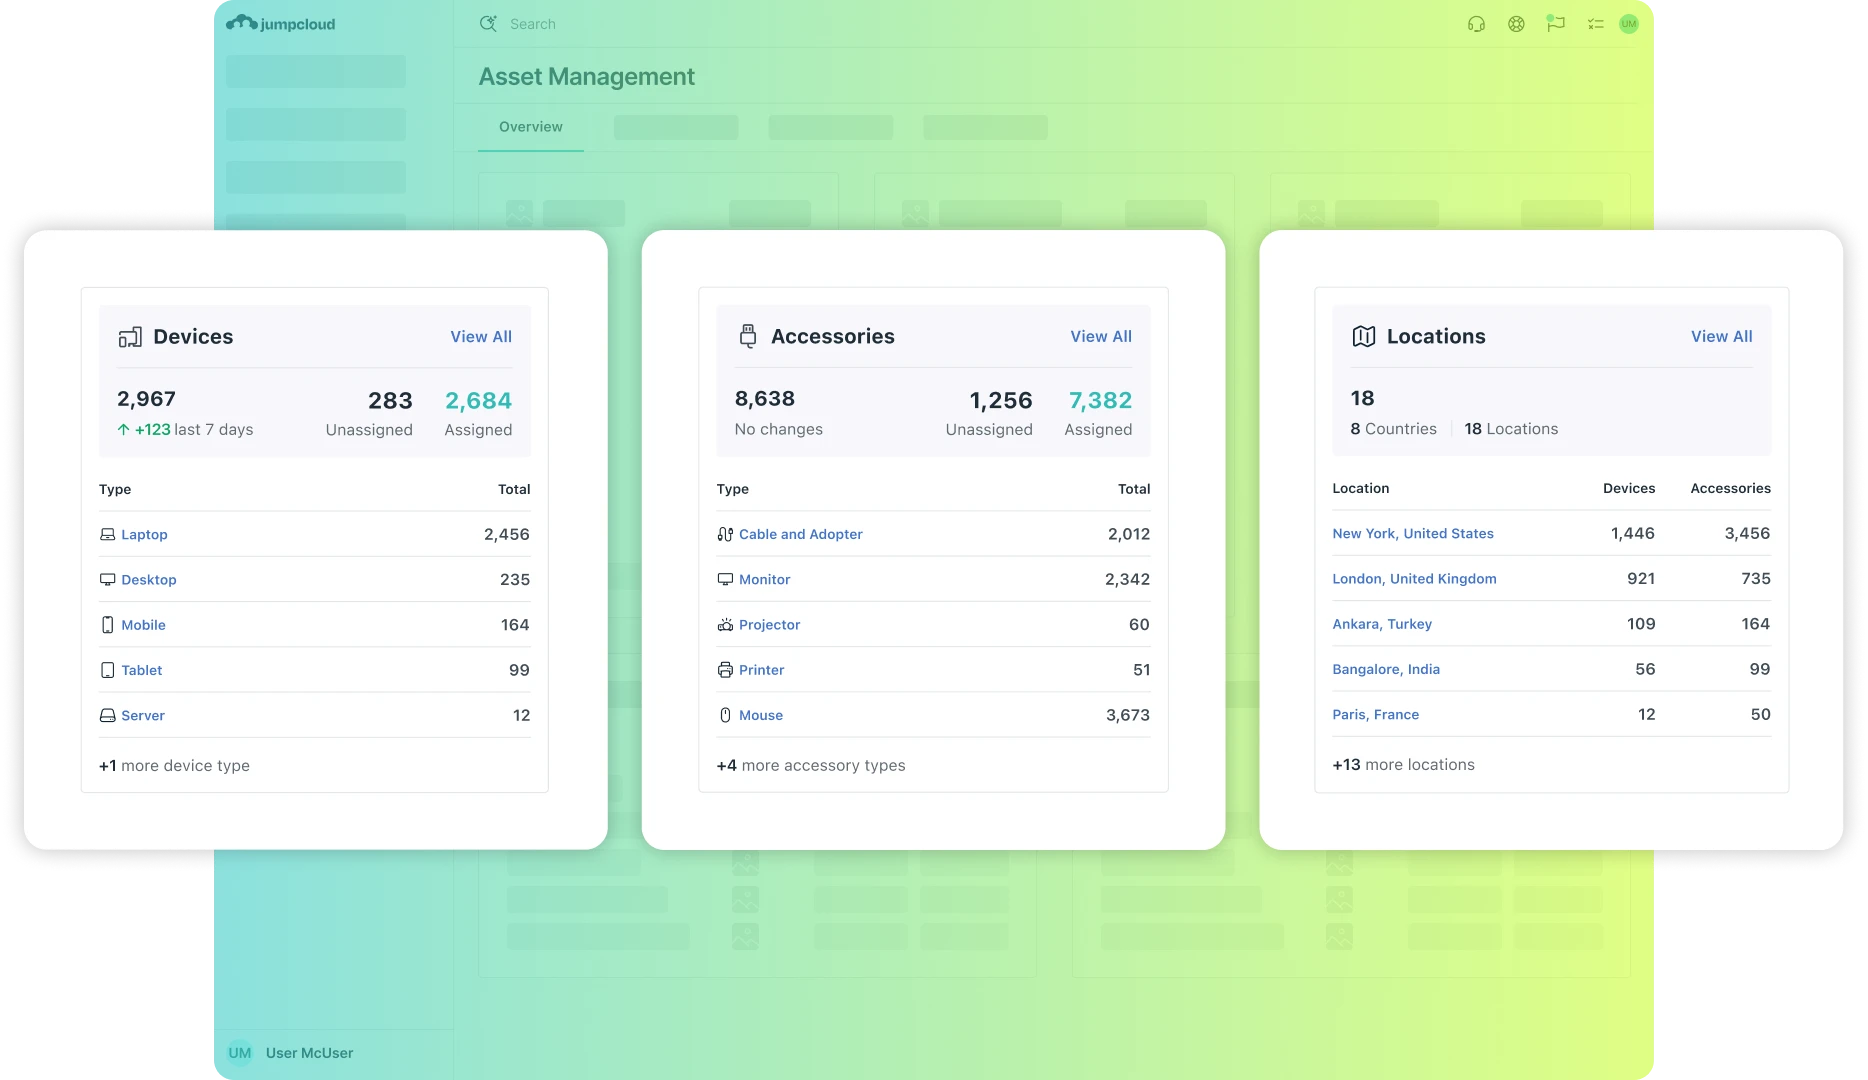The image size is (1868, 1080).
Task: Click the Devices card header icon
Action: coord(130,337)
